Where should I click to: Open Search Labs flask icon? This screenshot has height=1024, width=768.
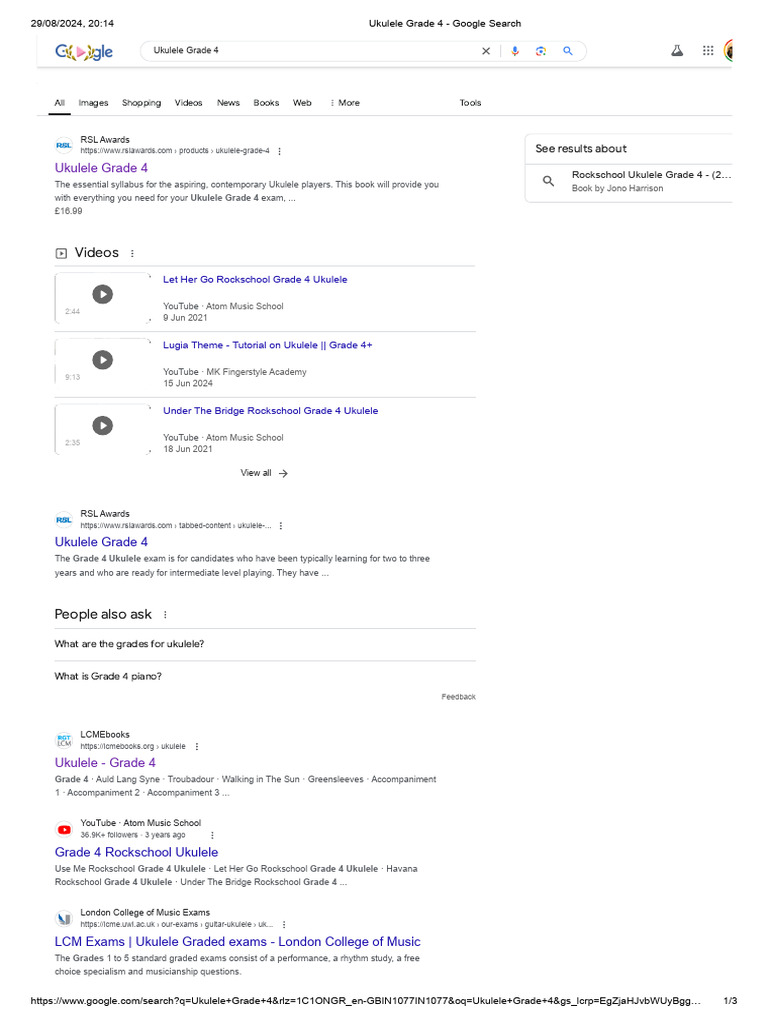[677, 51]
